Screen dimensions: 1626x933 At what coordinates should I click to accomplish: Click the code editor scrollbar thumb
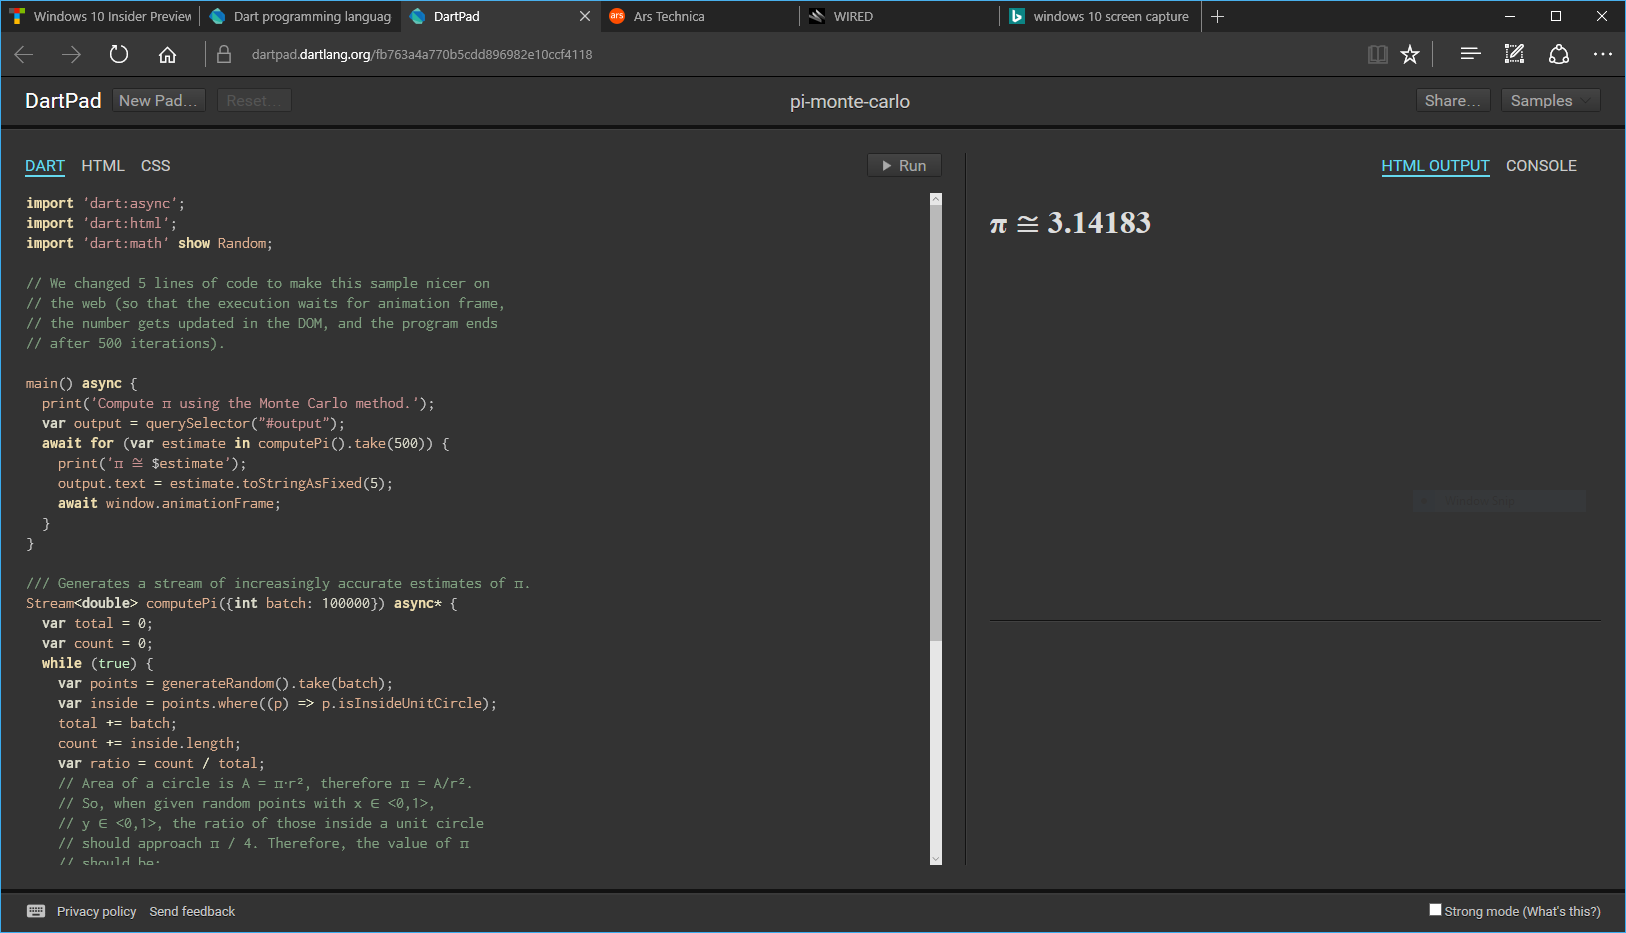click(936, 422)
